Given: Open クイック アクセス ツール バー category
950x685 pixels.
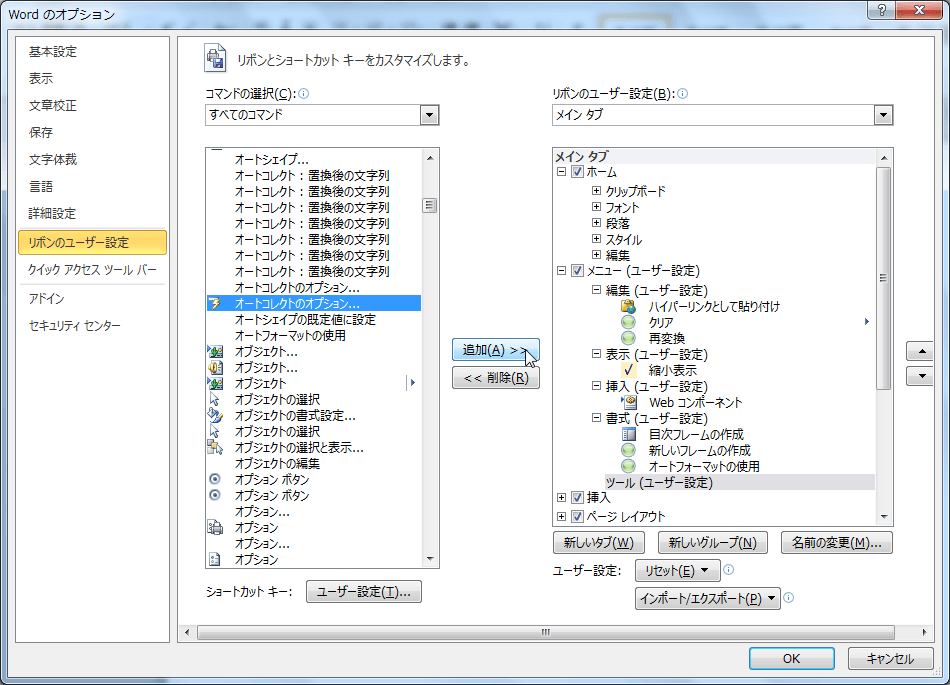Looking at the screenshot, I should point(92,270).
